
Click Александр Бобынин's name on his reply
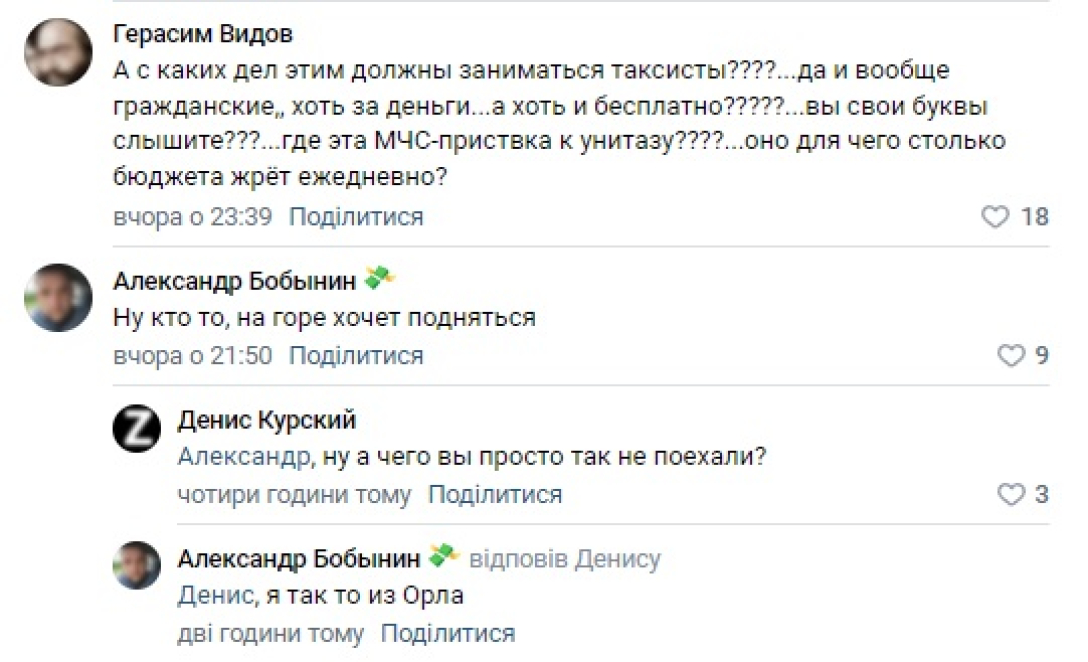tap(299, 558)
